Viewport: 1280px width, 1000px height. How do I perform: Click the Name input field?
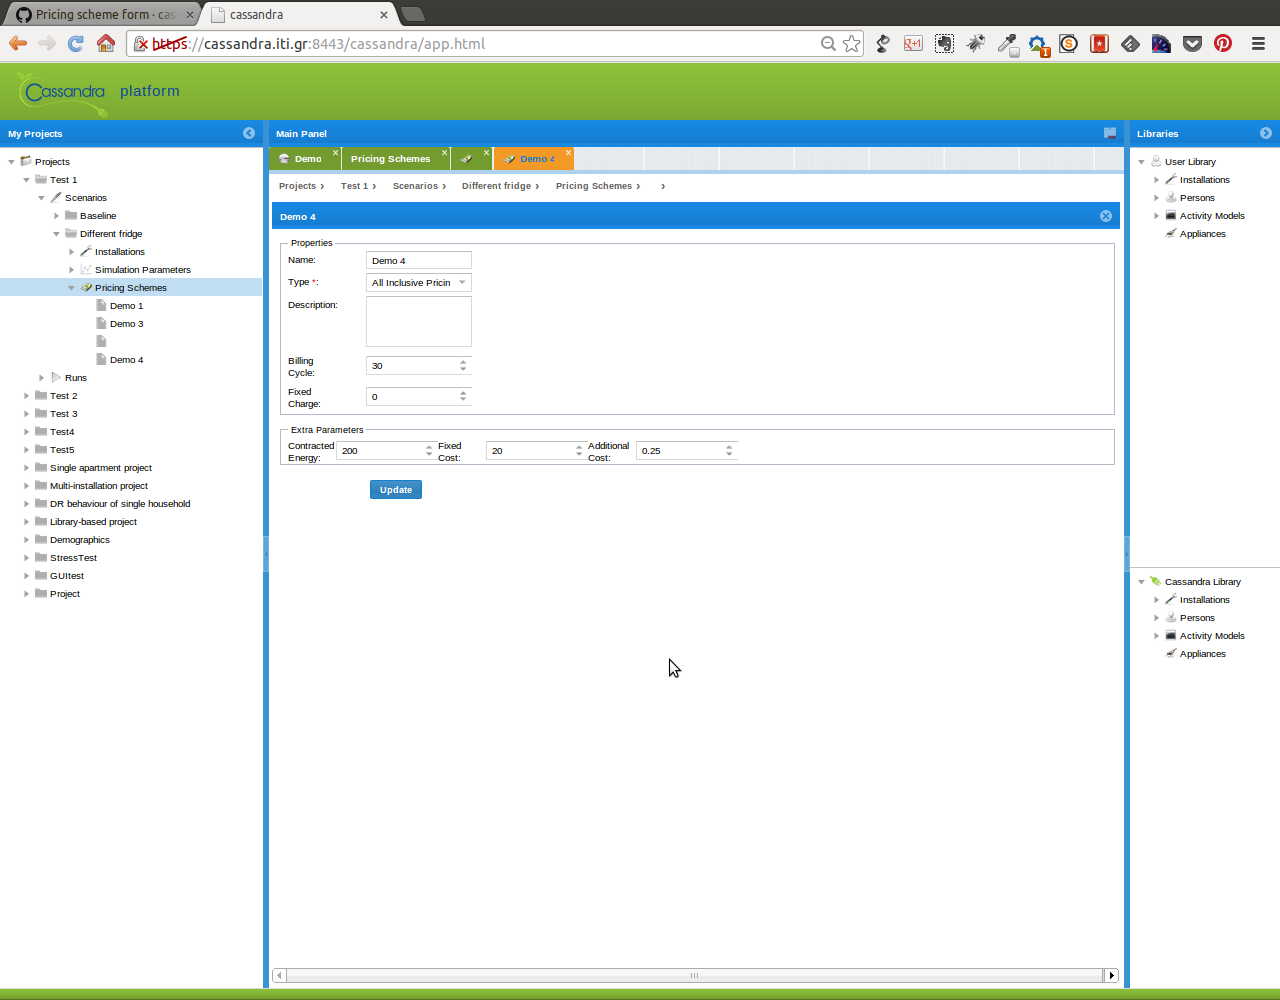pos(419,260)
